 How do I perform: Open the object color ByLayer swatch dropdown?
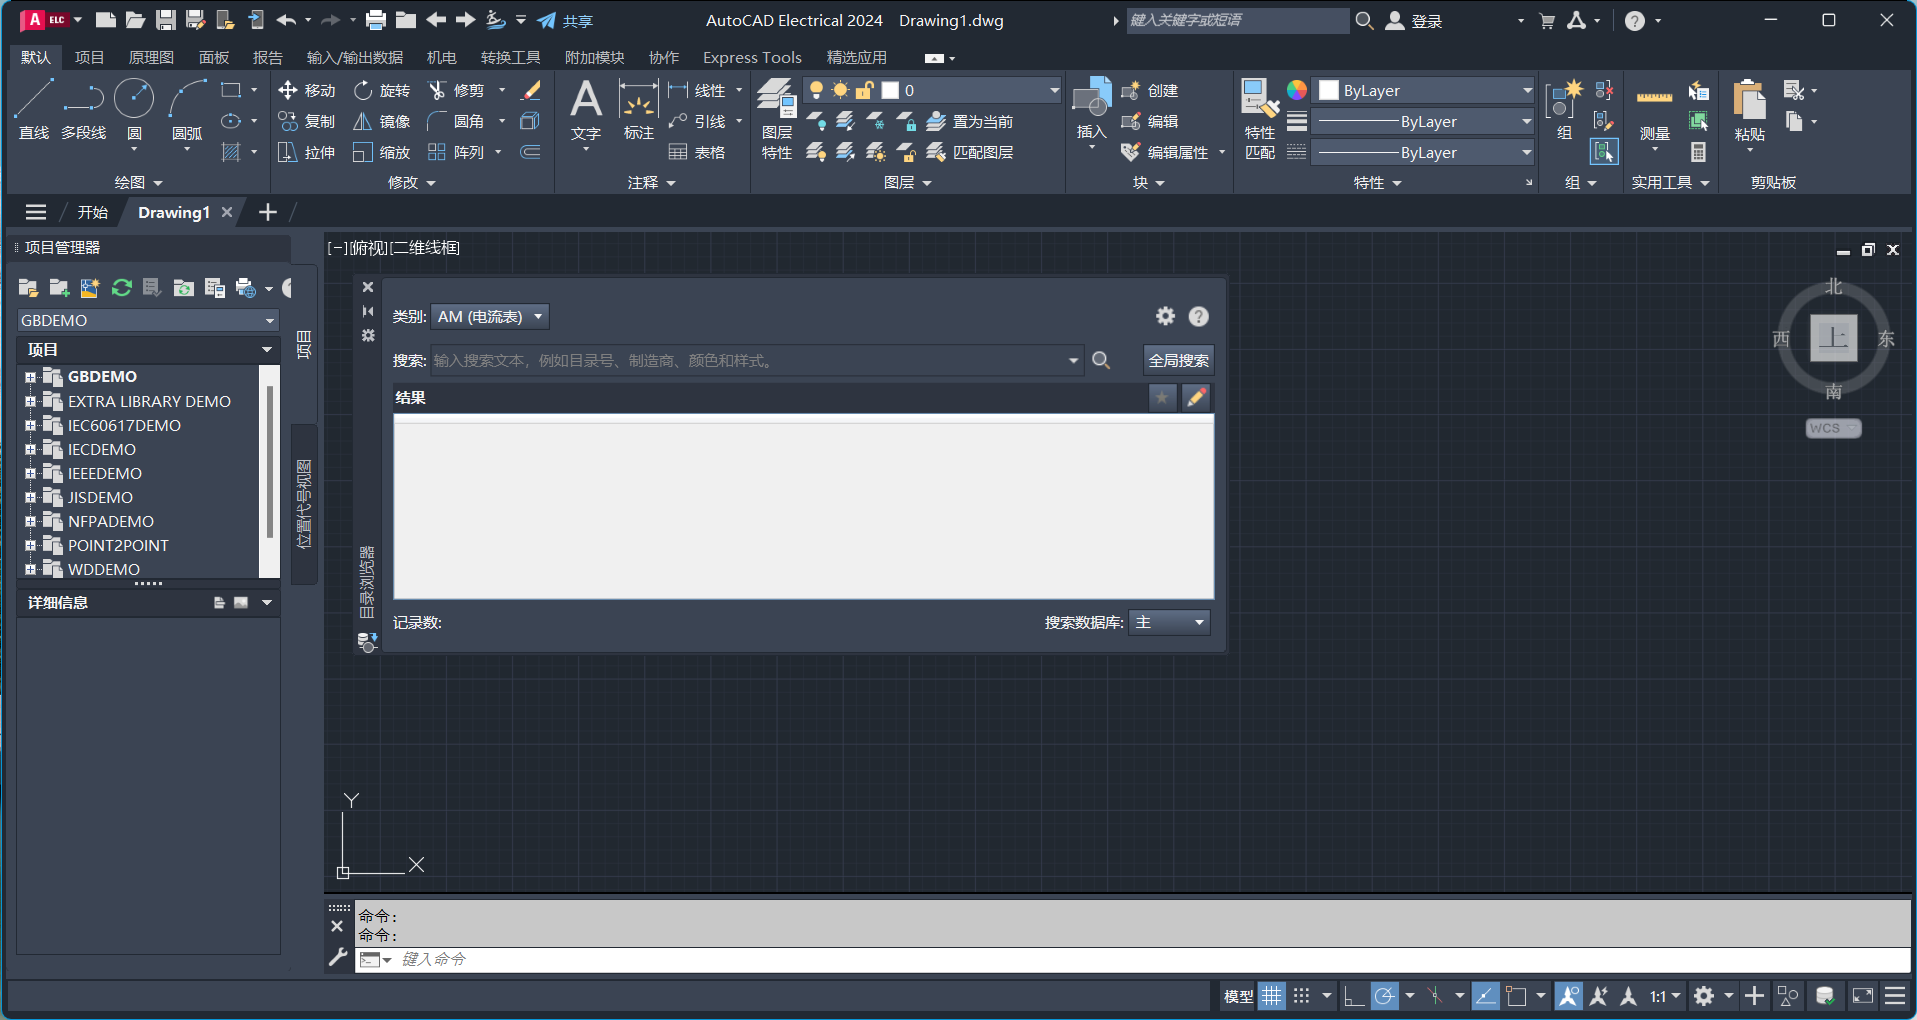[x=1424, y=91]
